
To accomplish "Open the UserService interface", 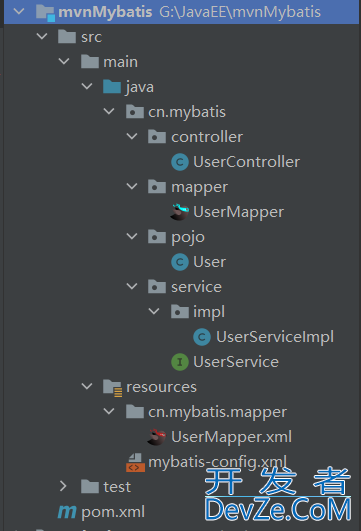I will click(236, 362).
